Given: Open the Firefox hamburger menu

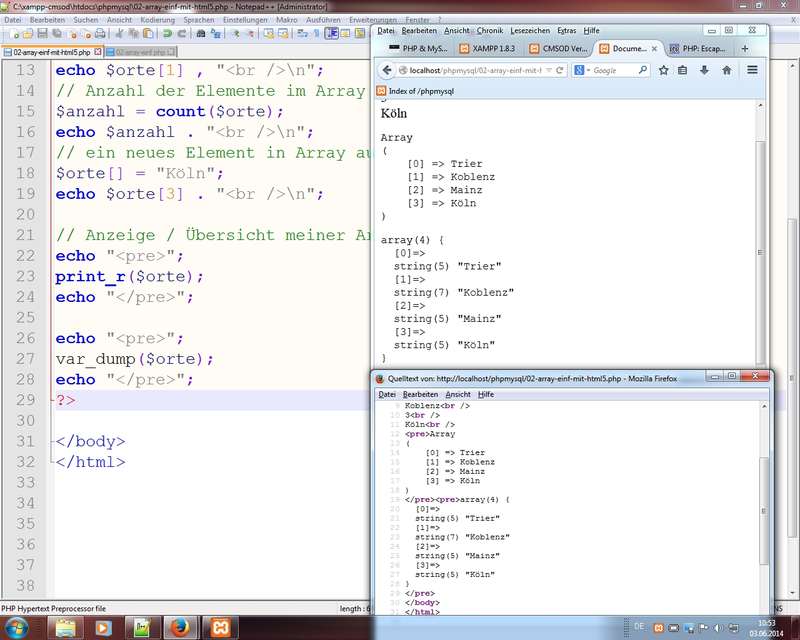Looking at the screenshot, I should [x=752, y=70].
